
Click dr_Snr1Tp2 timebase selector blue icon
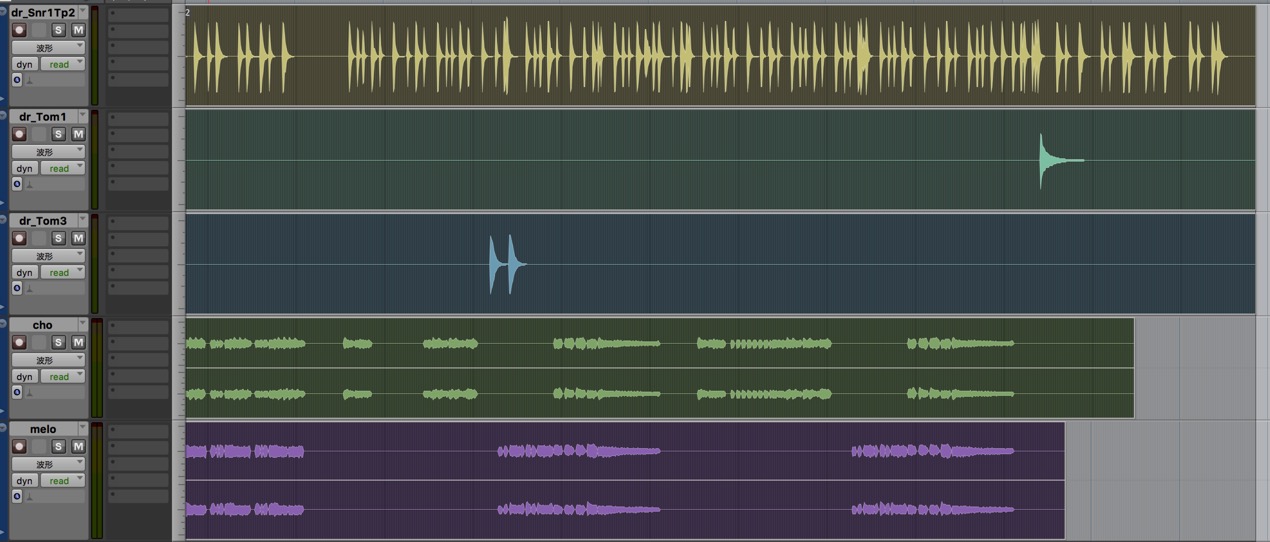point(17,80)
